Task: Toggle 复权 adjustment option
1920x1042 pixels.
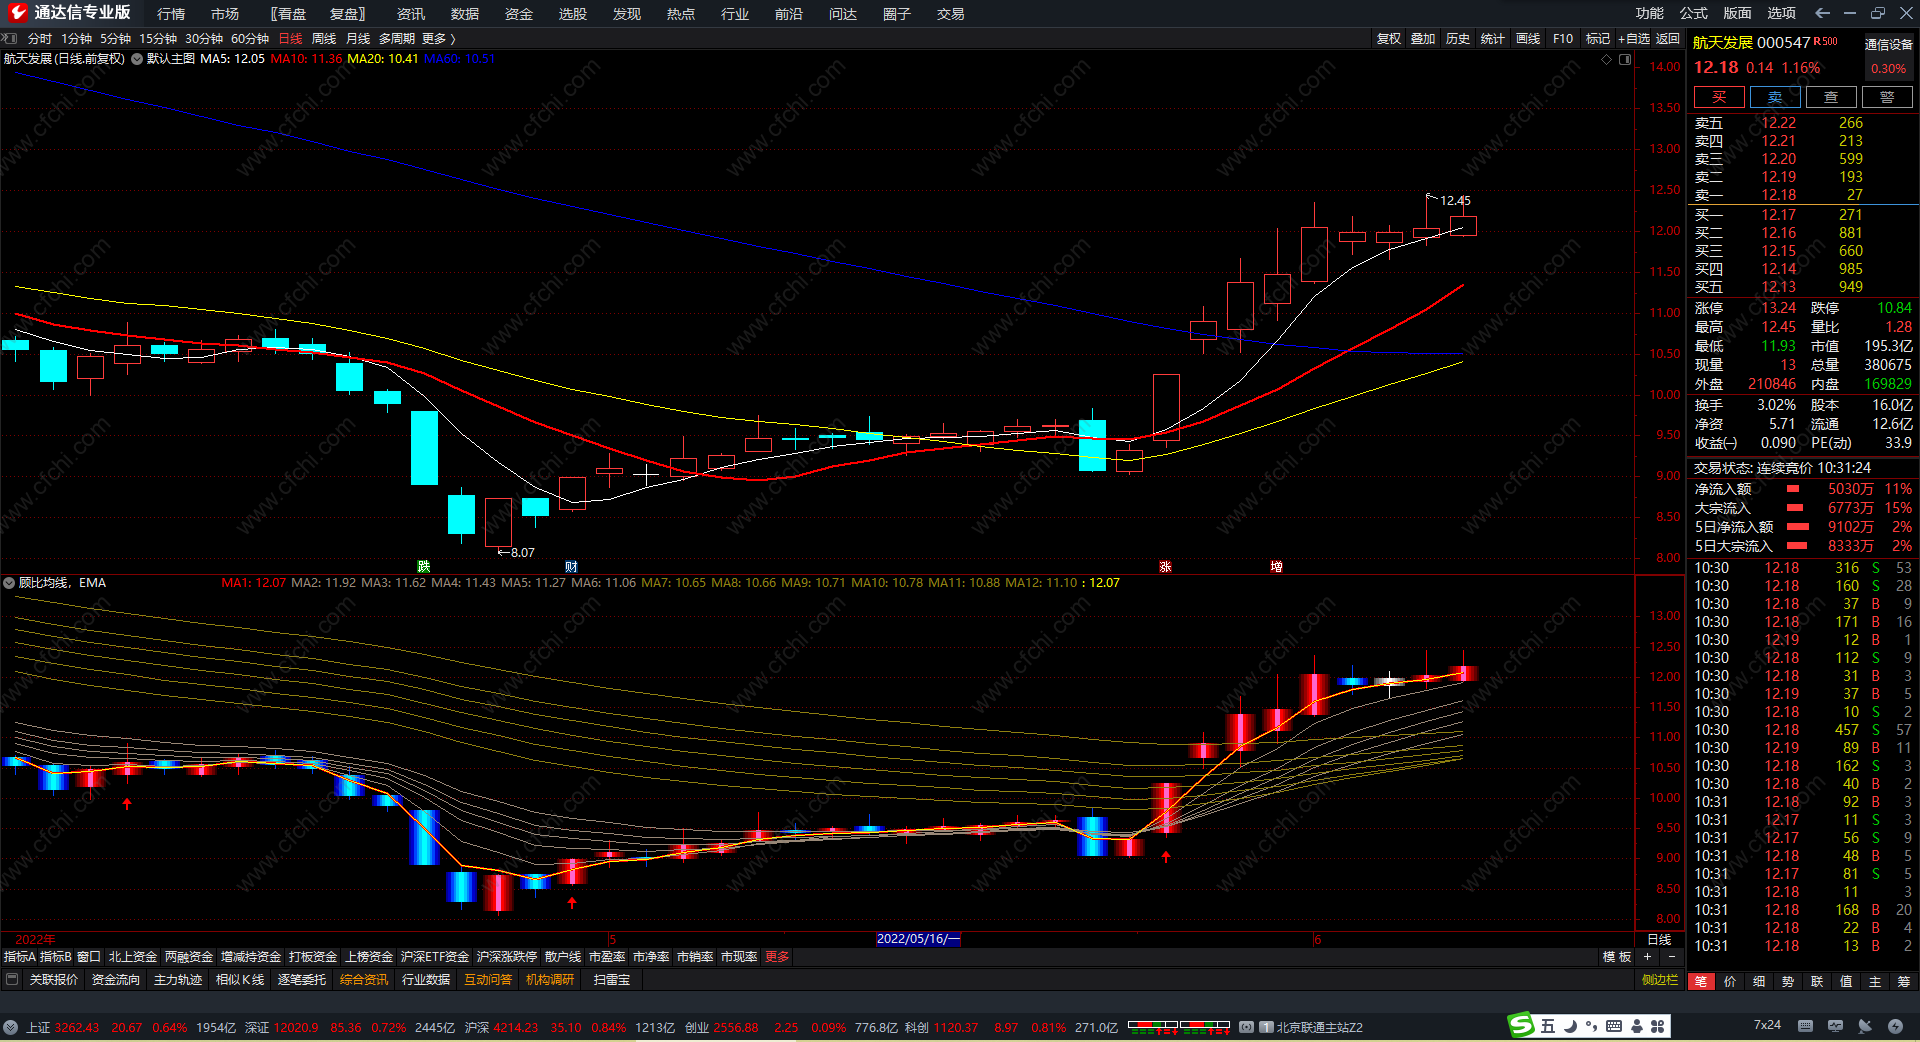Action: coord(1389,38)
